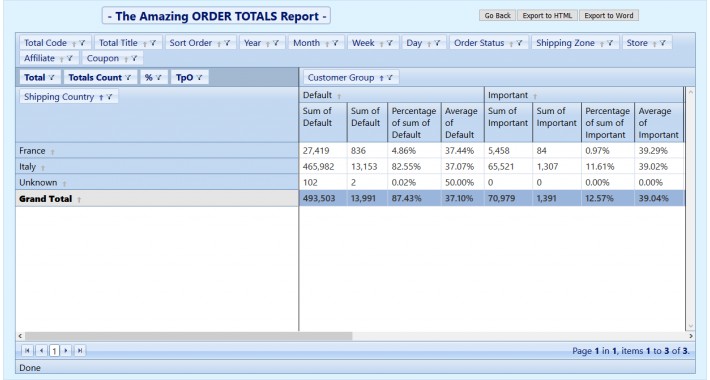Select the France row header
710x380 pixels.
click(157, 151)
